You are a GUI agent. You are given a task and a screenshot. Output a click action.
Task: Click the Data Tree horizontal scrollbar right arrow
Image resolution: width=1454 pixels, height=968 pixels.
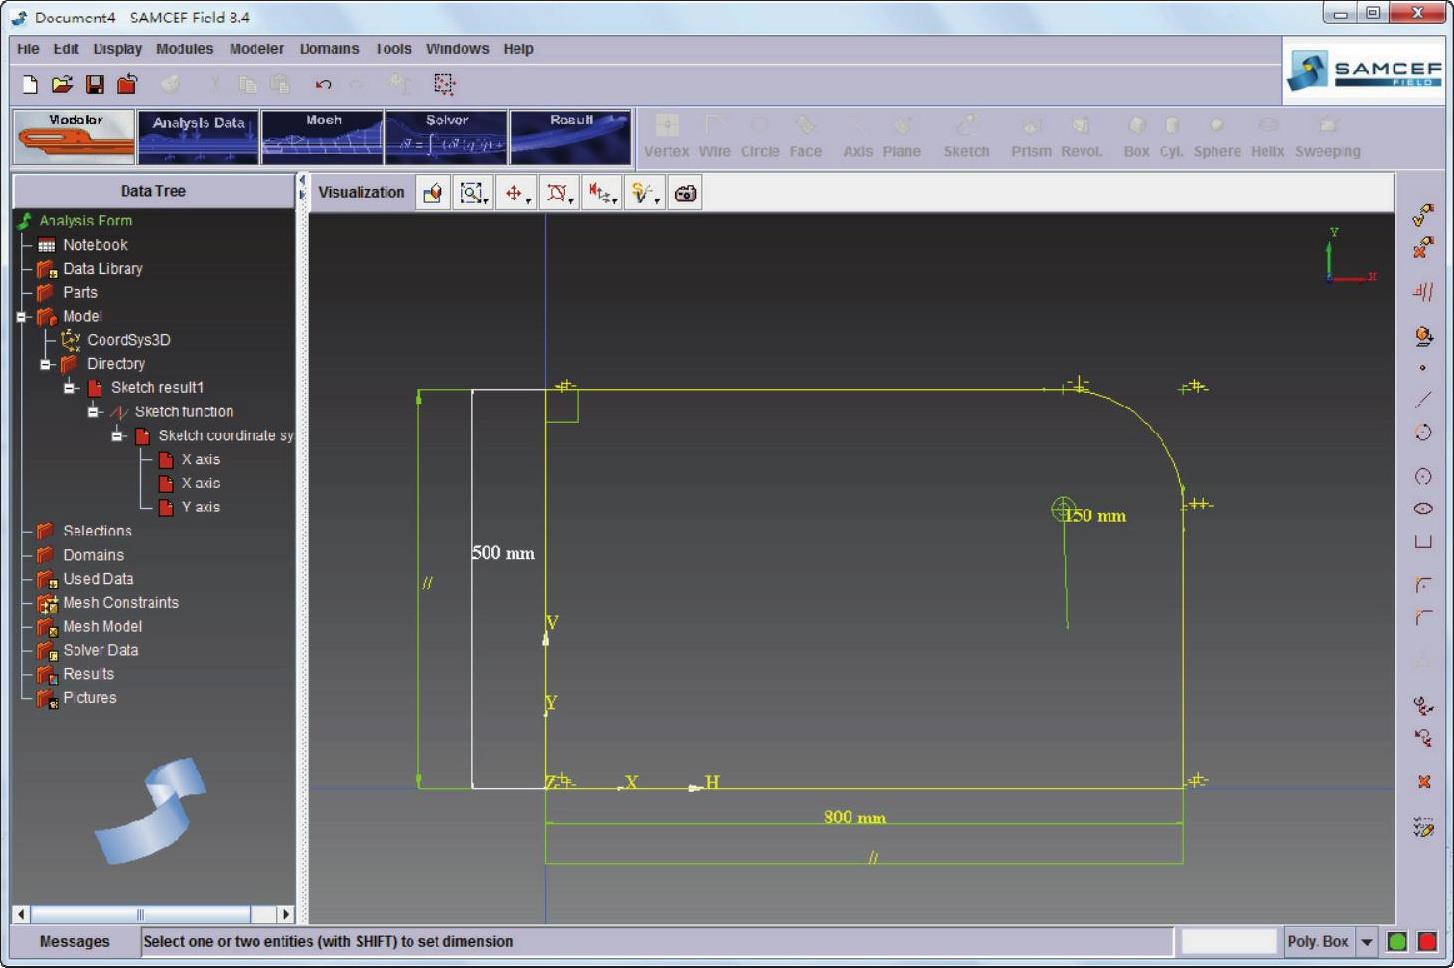[286, 914]
